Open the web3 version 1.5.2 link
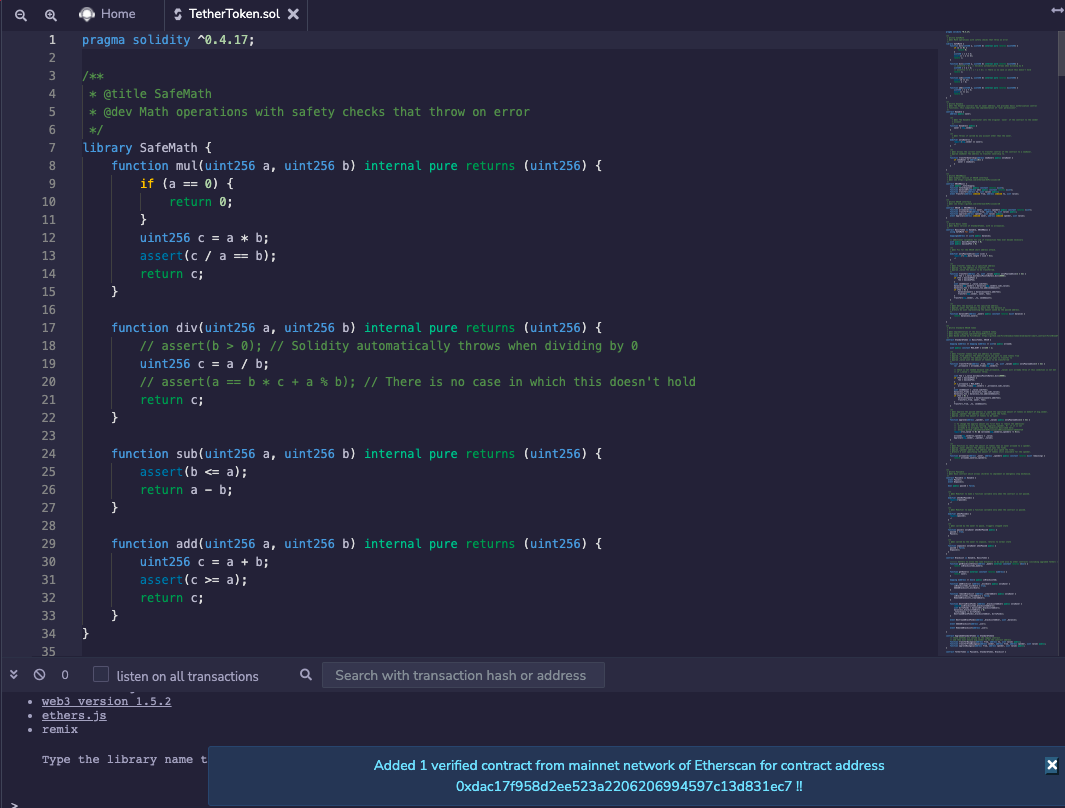 [106, 701]
